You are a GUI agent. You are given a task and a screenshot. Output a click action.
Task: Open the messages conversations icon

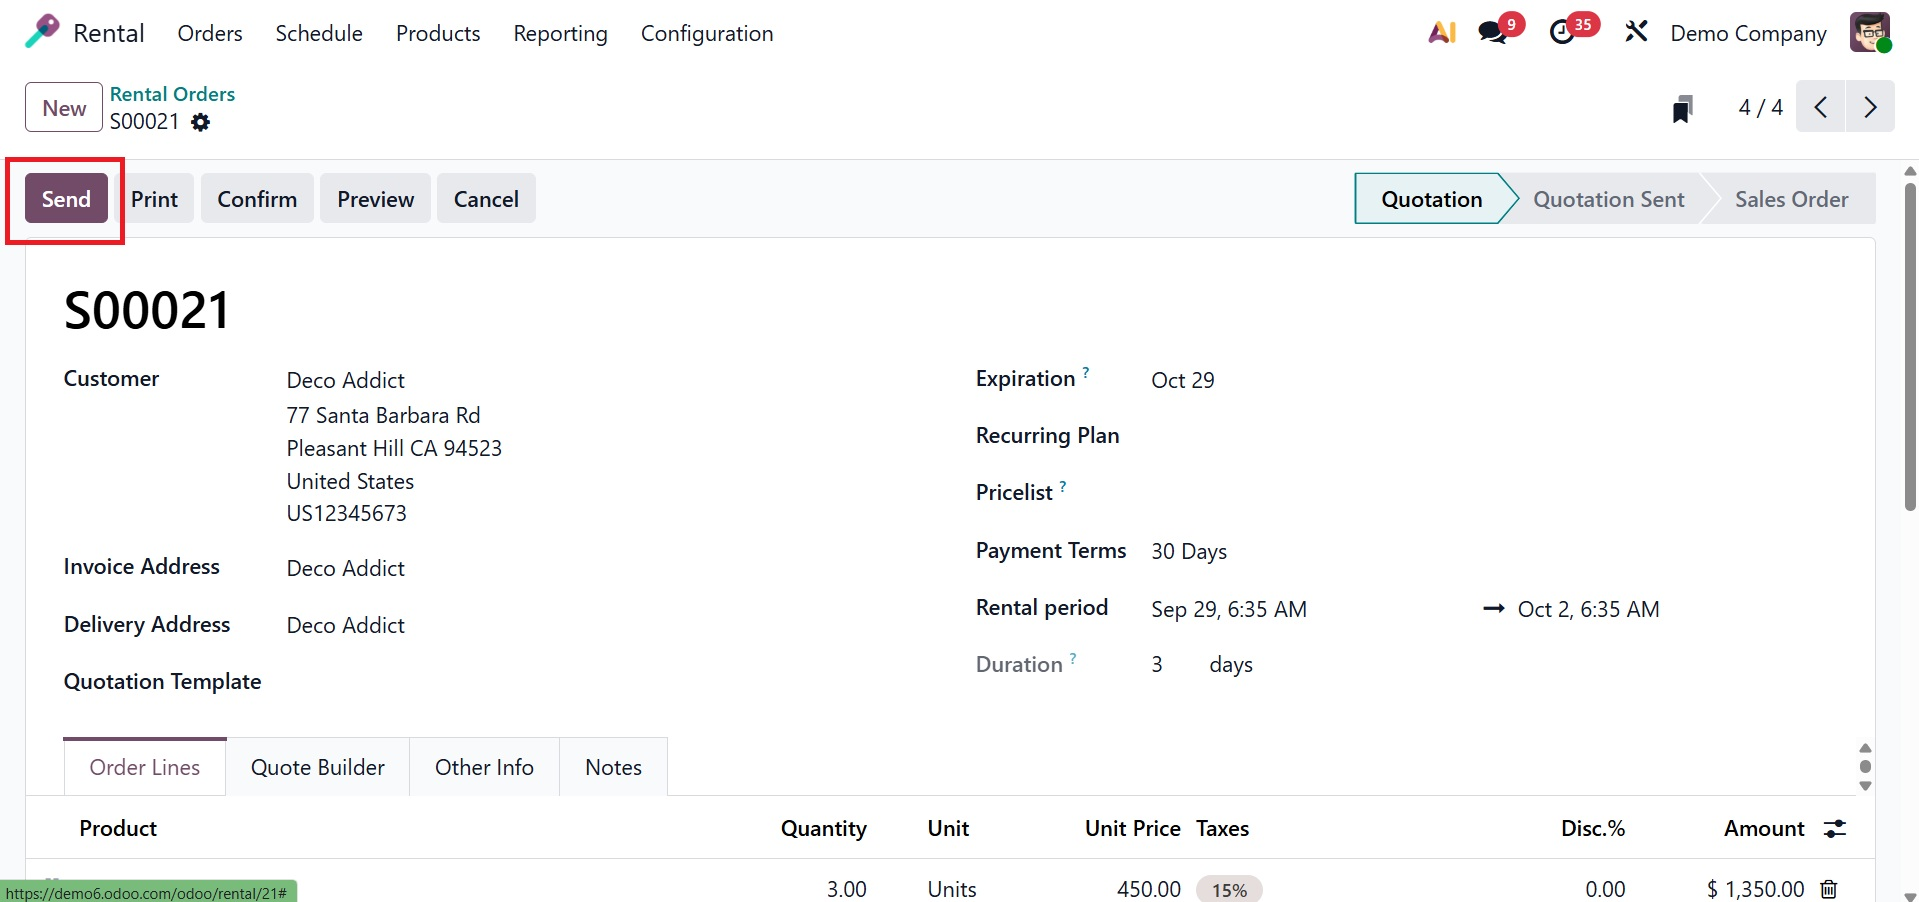(1494, 33)
